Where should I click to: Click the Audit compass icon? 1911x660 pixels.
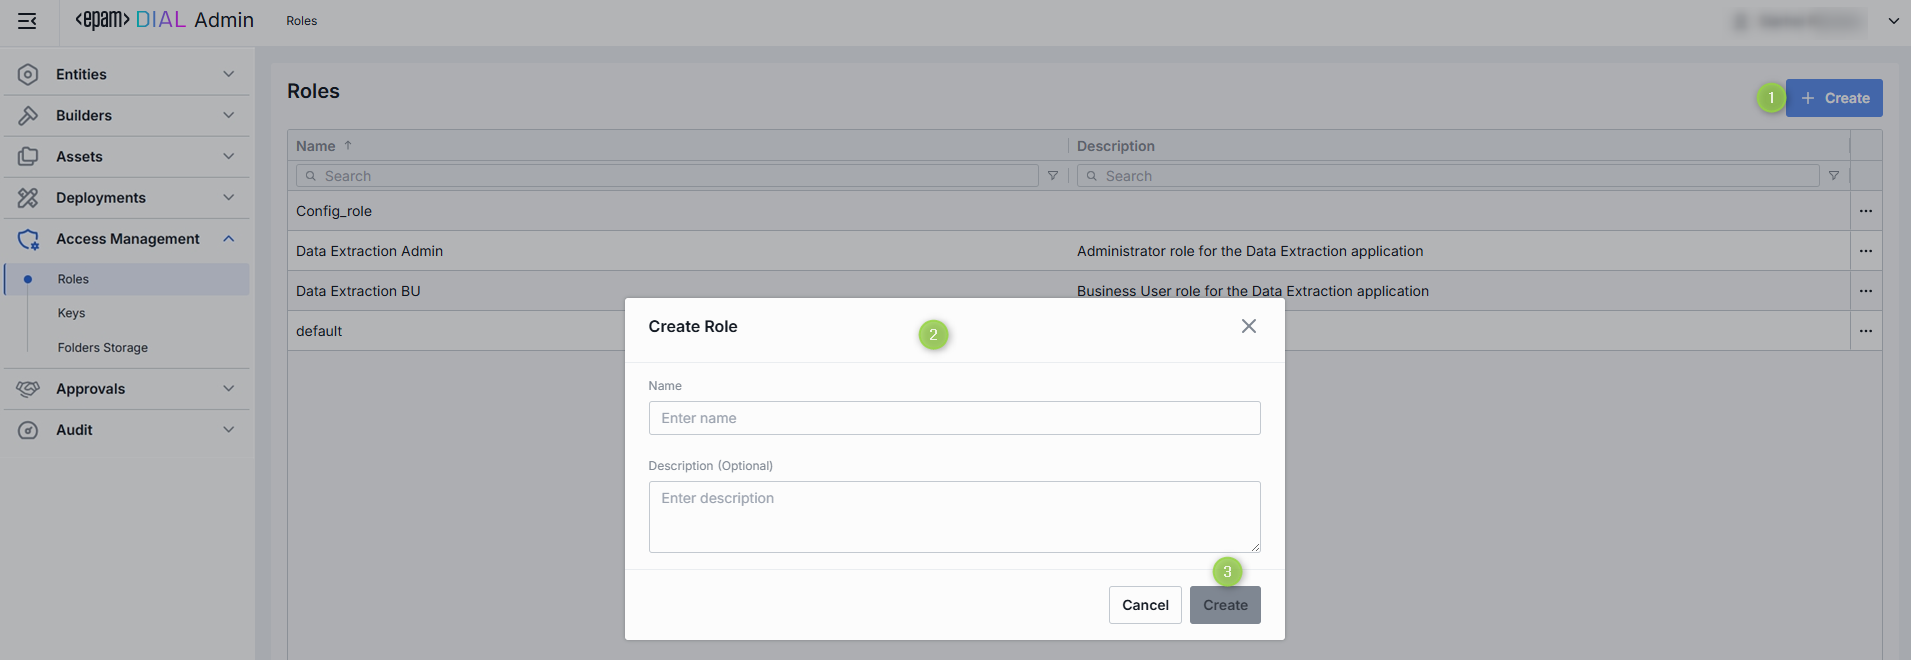click(x=28, y=430)
